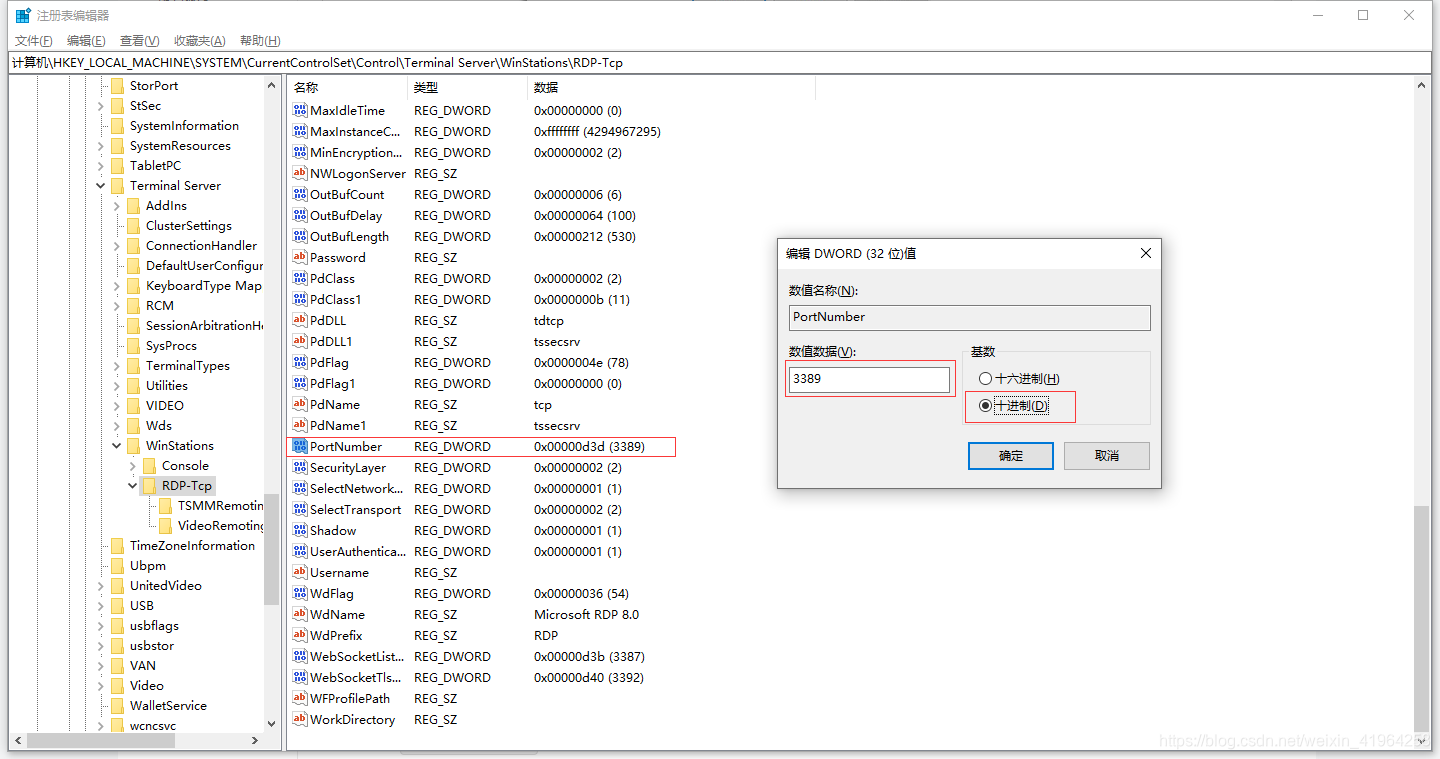Click the string icon of WorkDirectory

point(300,719)
